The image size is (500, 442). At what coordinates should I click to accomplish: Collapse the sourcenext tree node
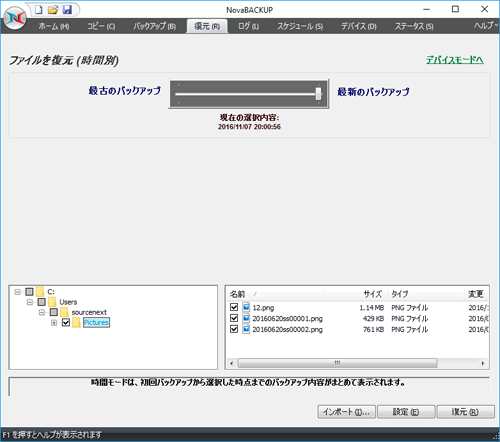pyautogui.click(x=42, y=312)
